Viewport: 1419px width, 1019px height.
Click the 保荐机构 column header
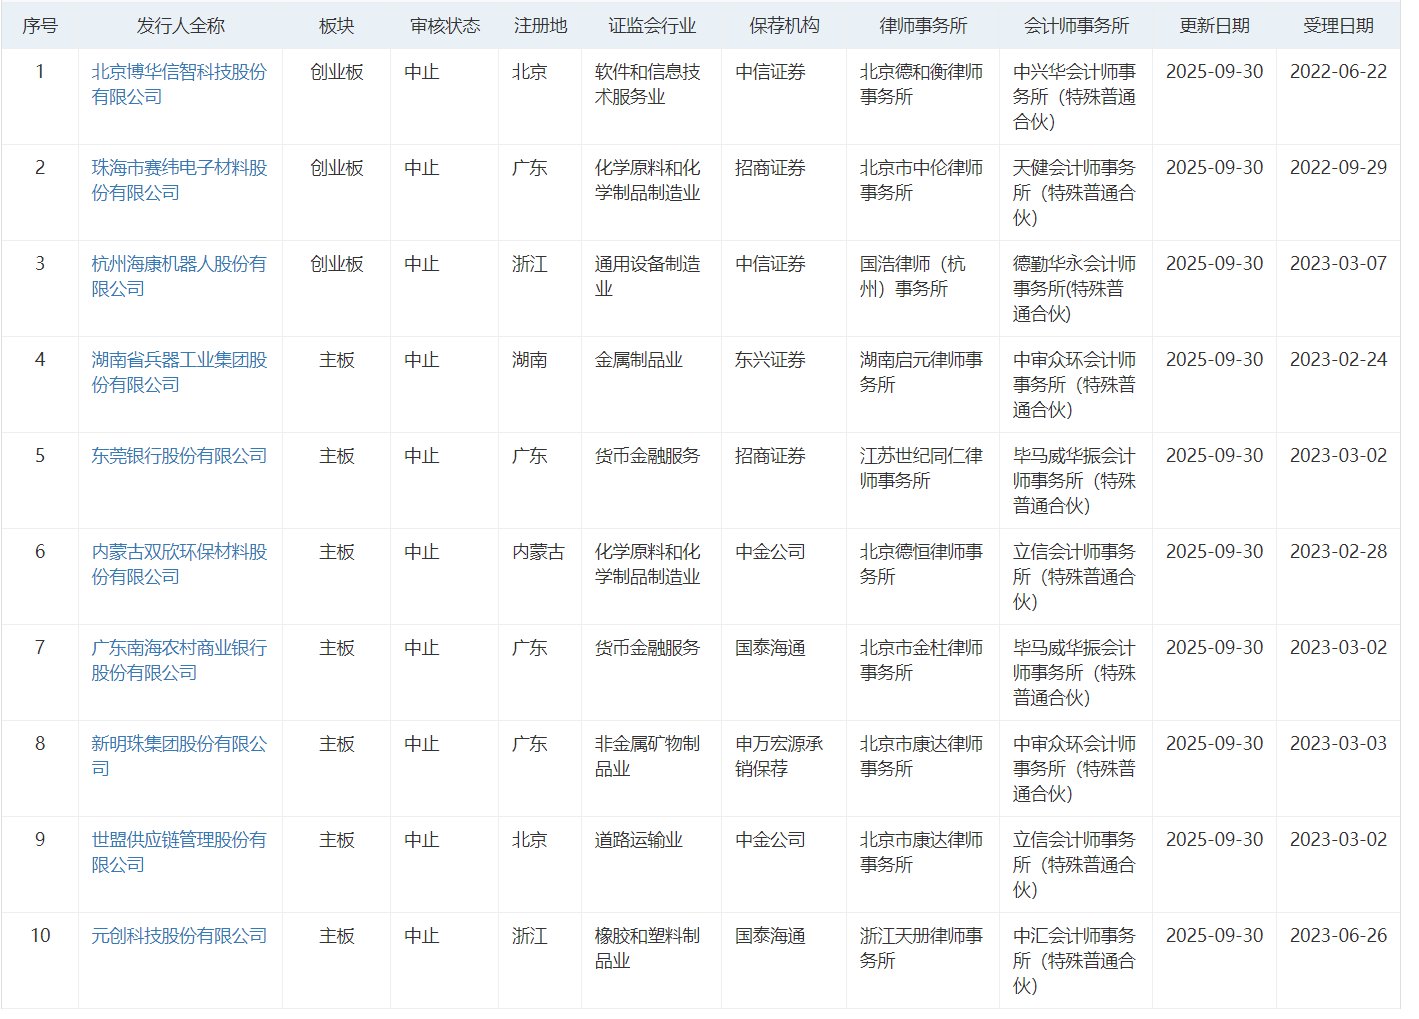(x=784, y=26)
